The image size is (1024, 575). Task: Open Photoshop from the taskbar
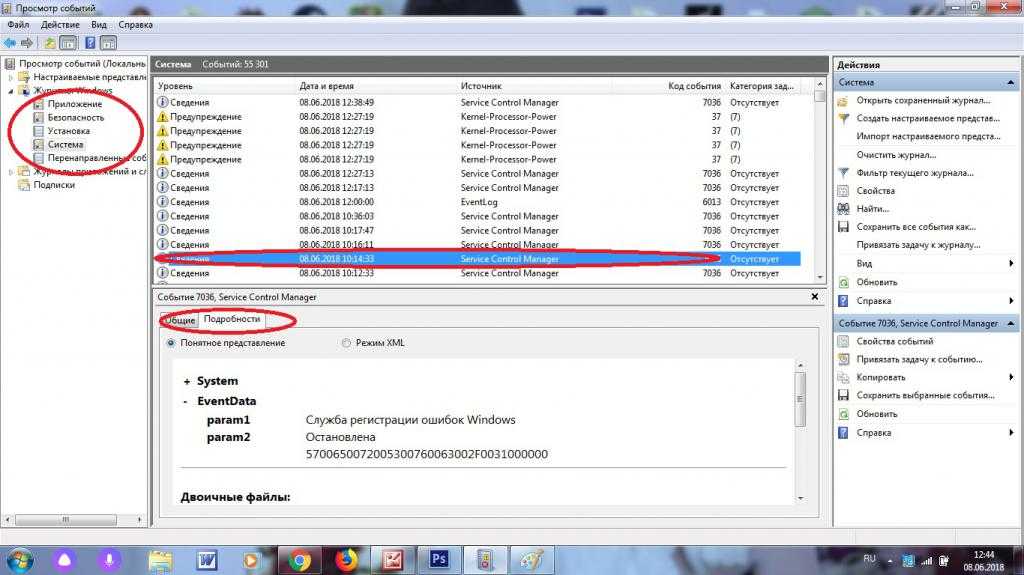(440, 561)
